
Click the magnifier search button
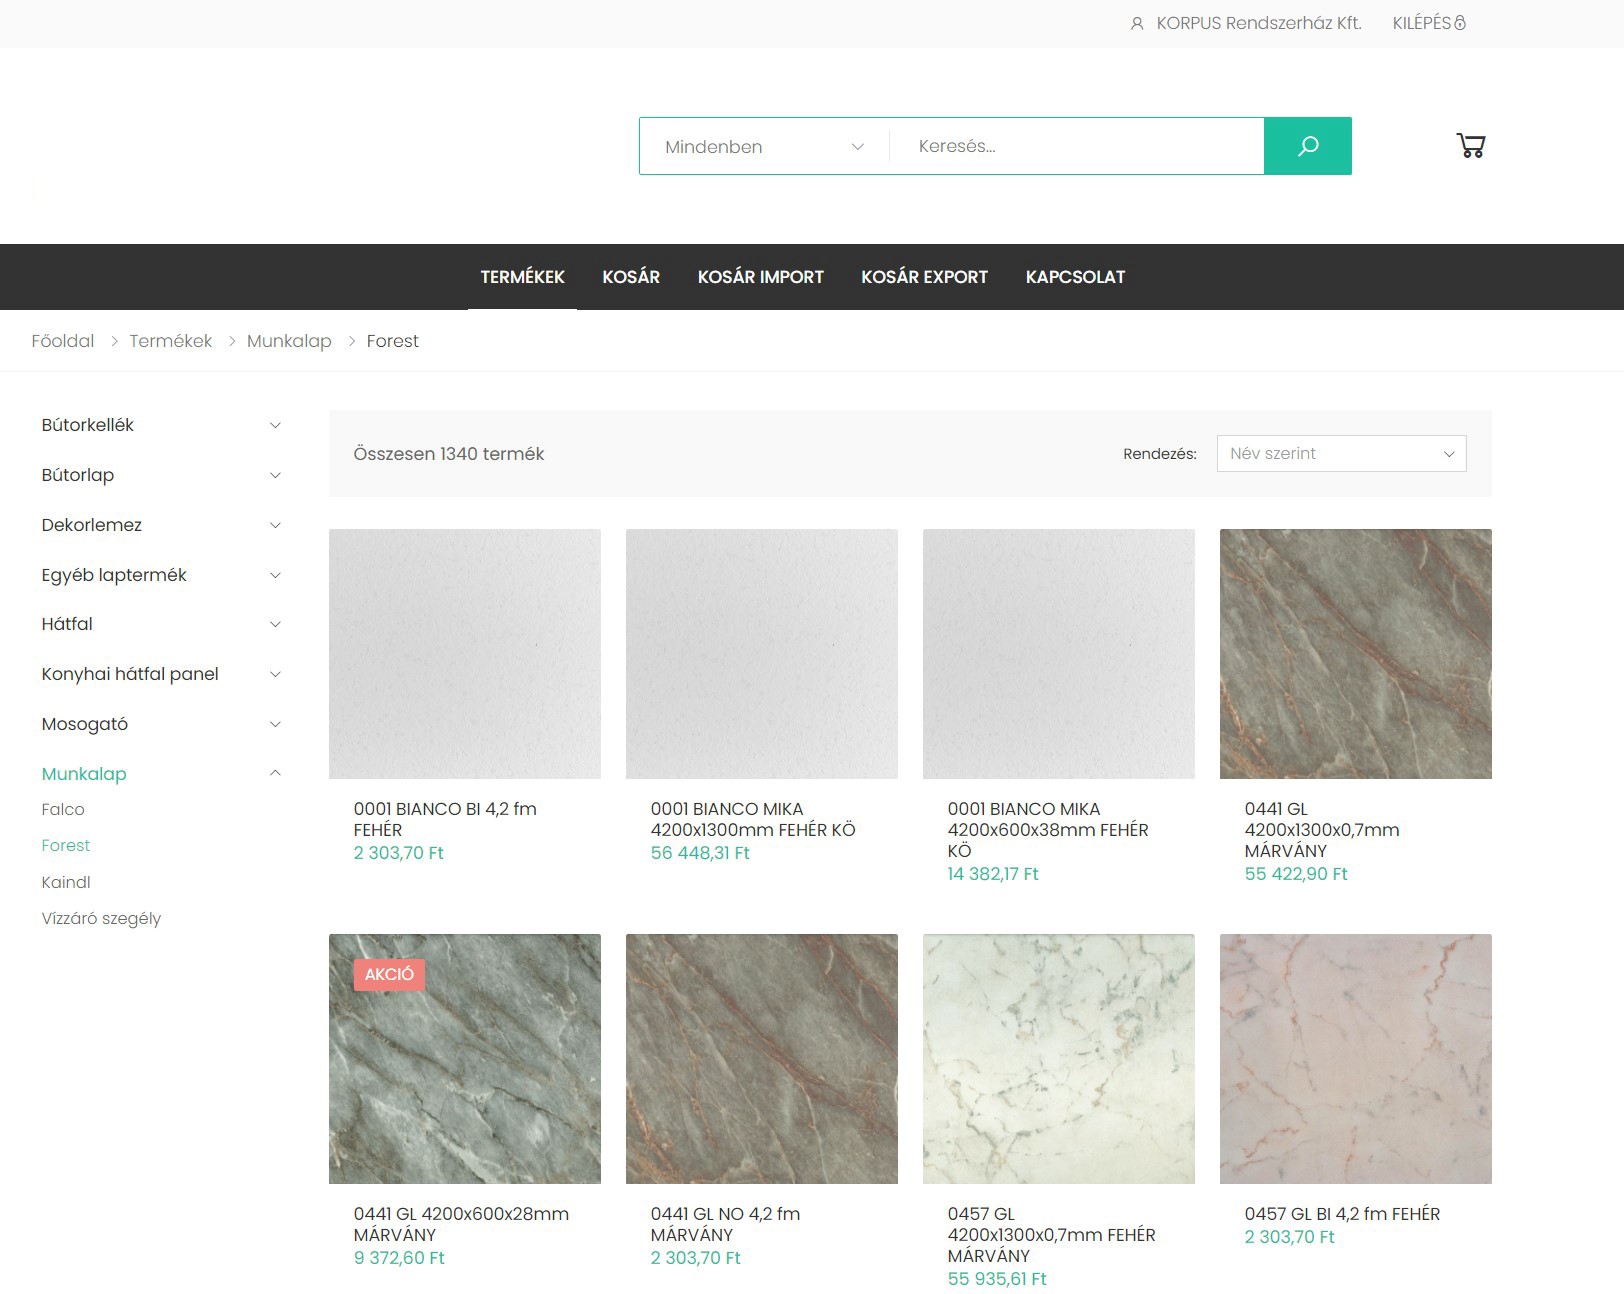click(1307, 146)
